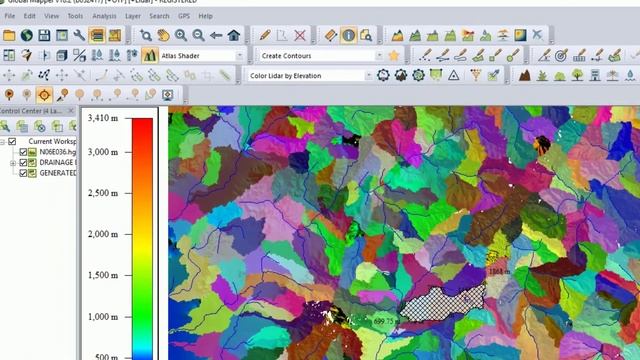Click the 3D view cube icon
The width and height of the screenshot is (640, 360).
pyautogui.click(x=62, y=56)
